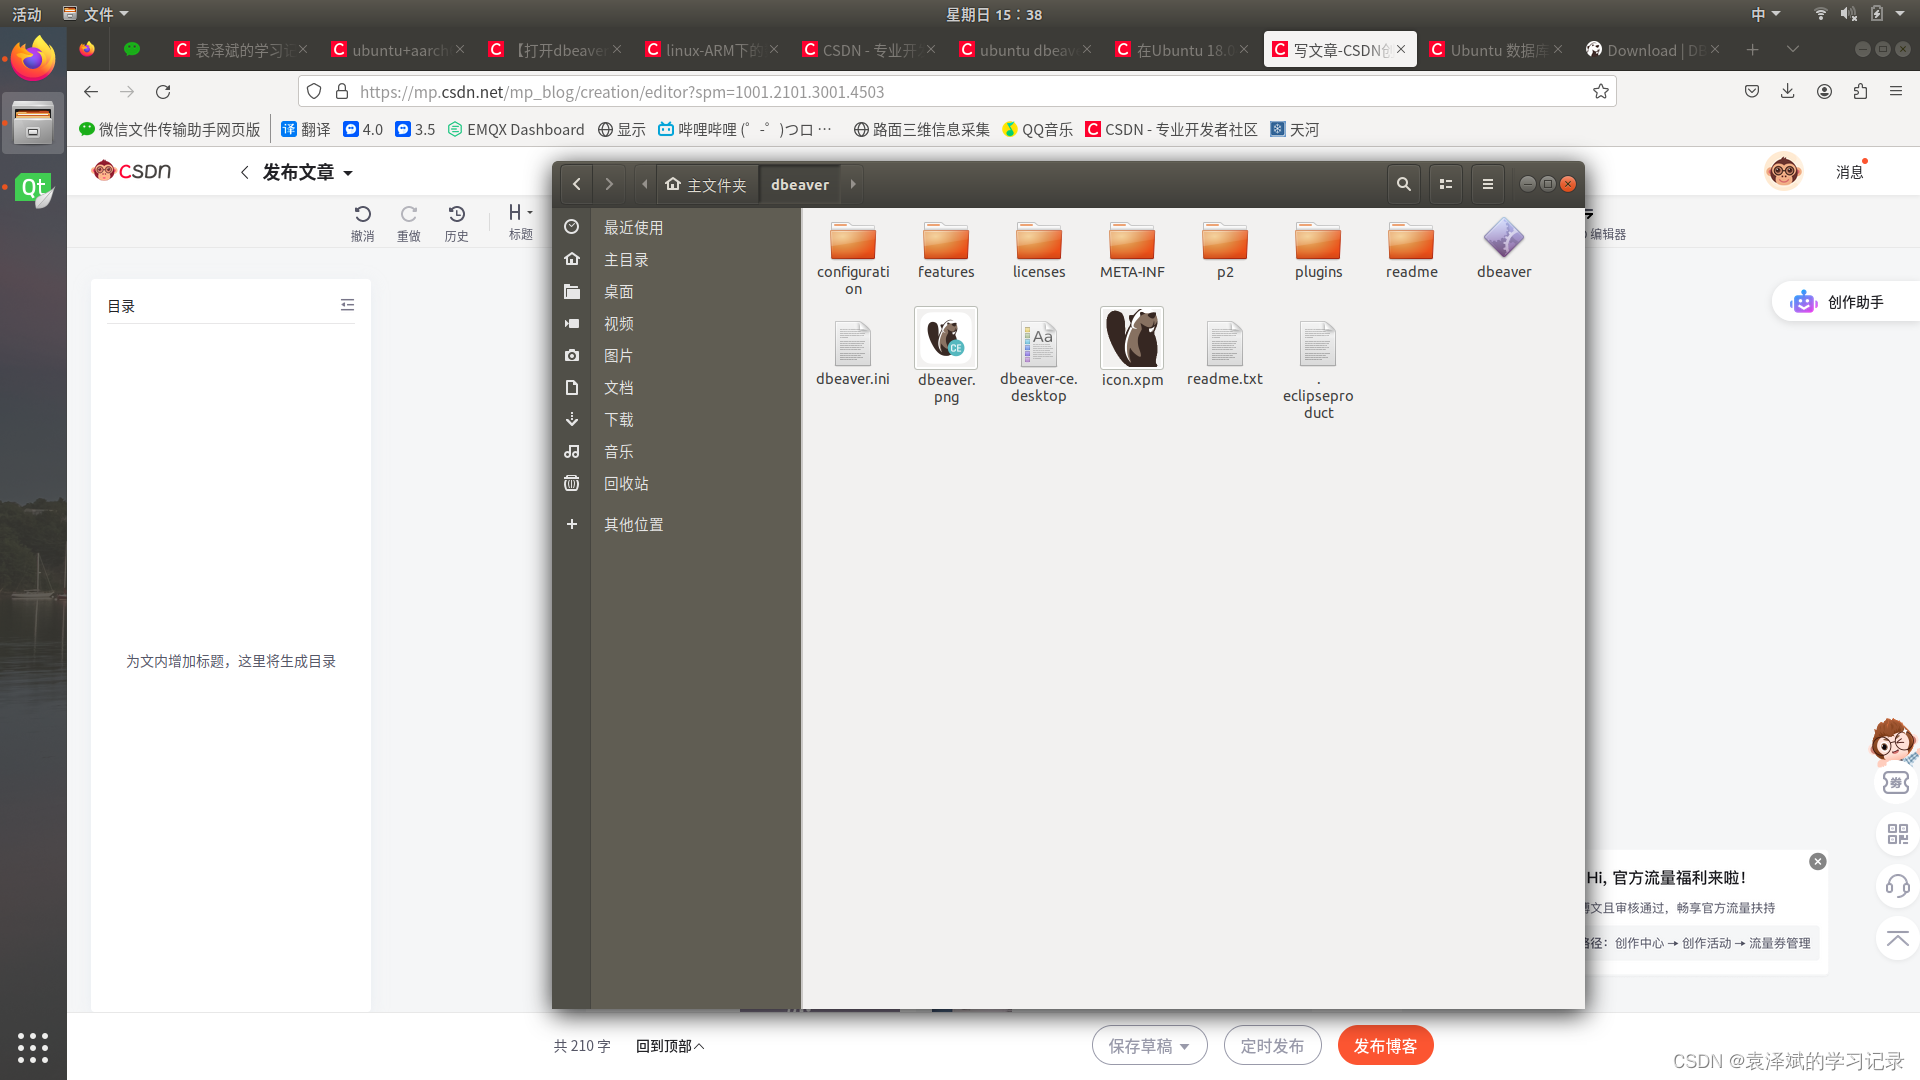
Task: Switch file manager to list view
Action: [1445, 184]
